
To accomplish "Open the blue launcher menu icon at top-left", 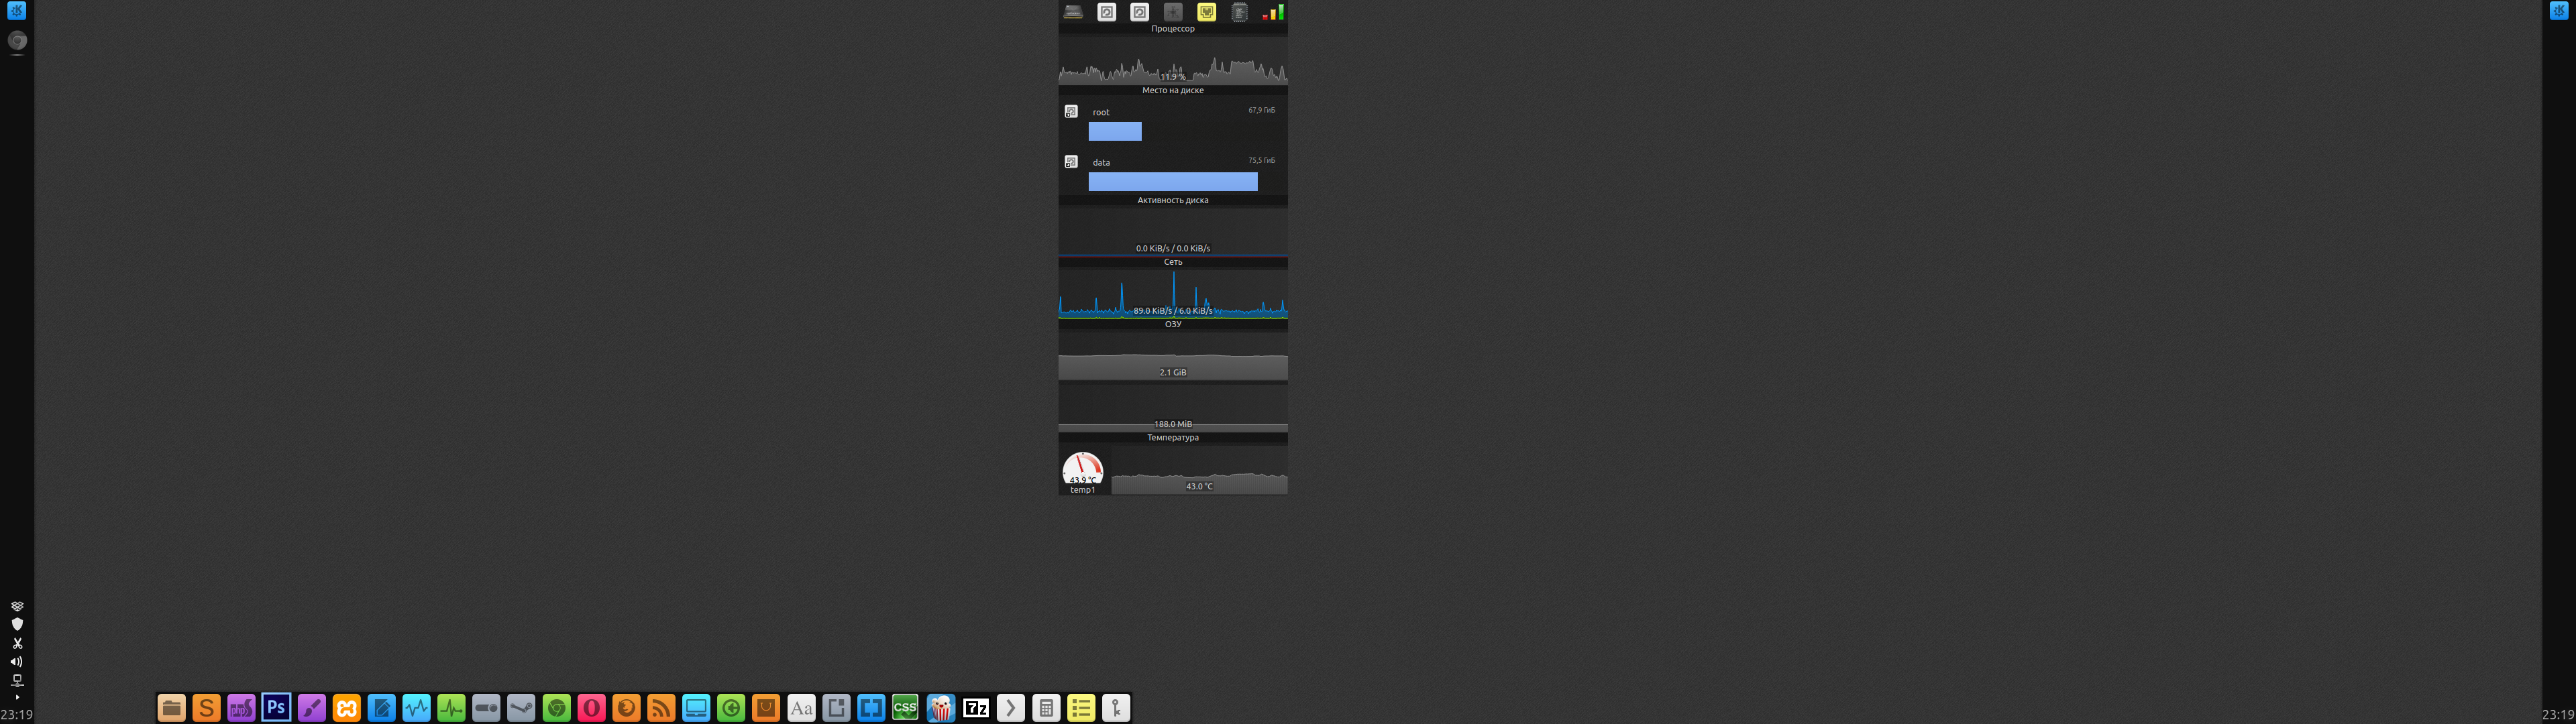I will (17, 11).
